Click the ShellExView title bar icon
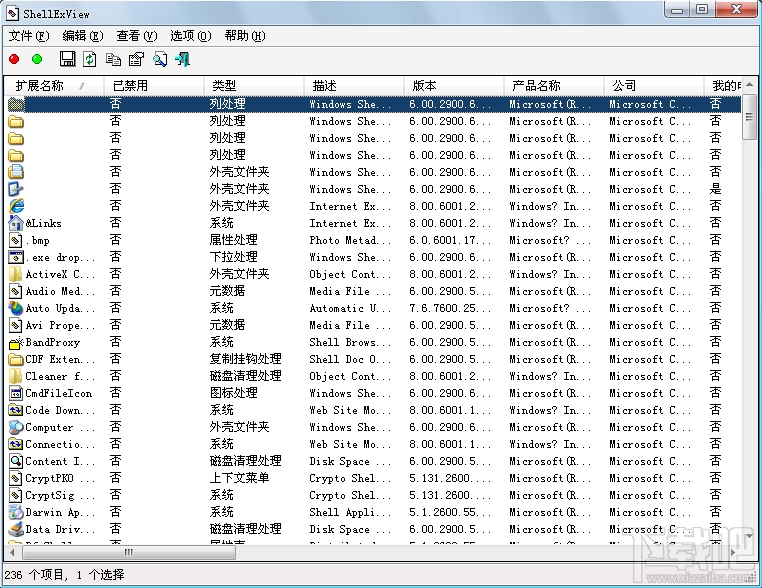Screen dimensions: 762x588 tap(13, 13)
